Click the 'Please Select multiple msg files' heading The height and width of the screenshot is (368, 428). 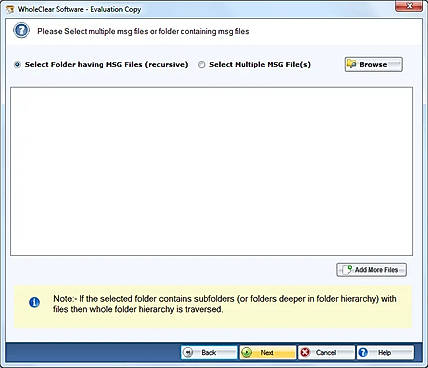143,31
